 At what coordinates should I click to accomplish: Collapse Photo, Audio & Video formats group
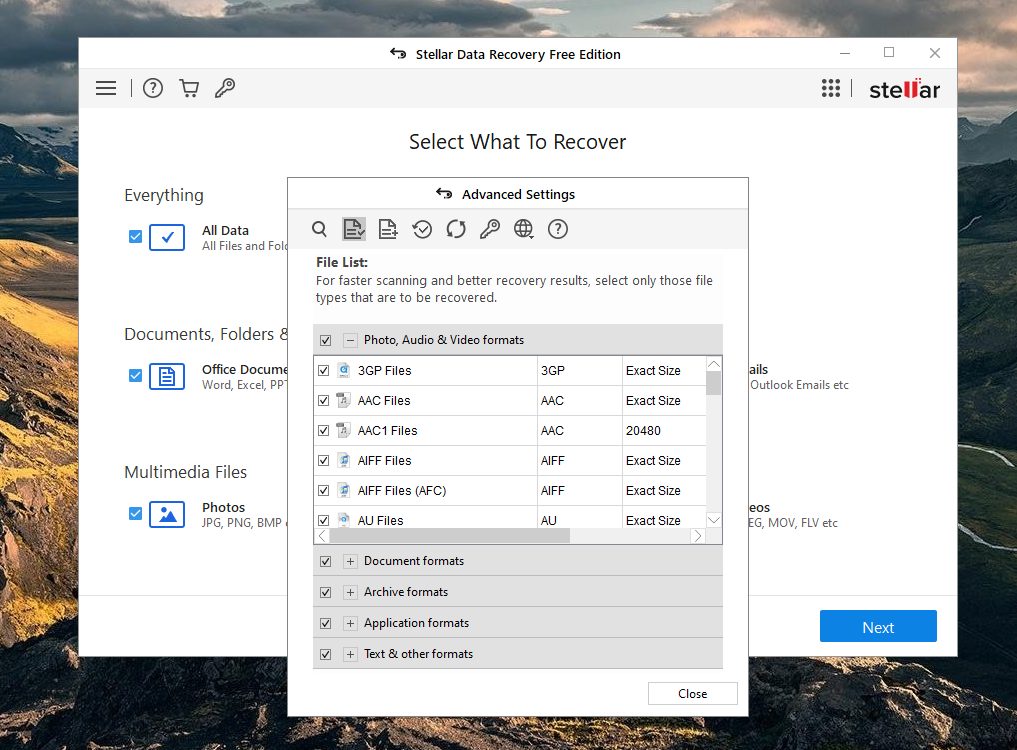click(350, 340)
